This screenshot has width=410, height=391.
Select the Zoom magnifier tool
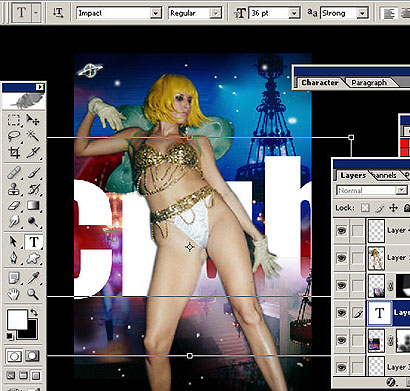click(33, 294)
